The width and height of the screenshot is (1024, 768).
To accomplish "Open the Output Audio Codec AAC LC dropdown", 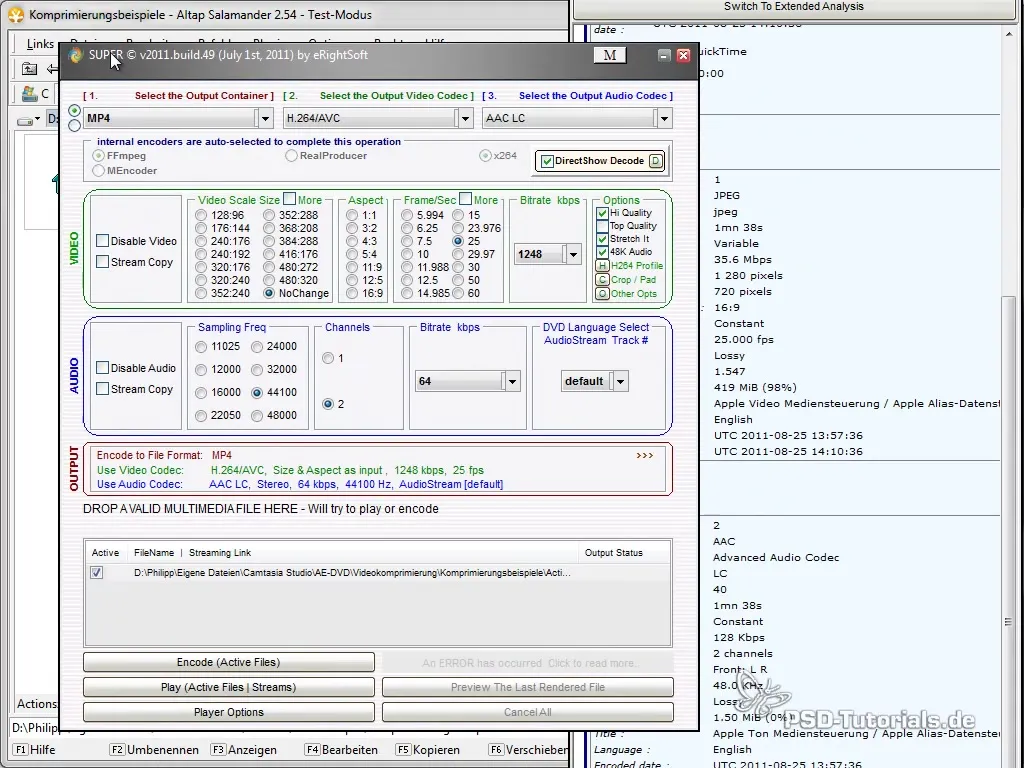I will pos(664,119).
